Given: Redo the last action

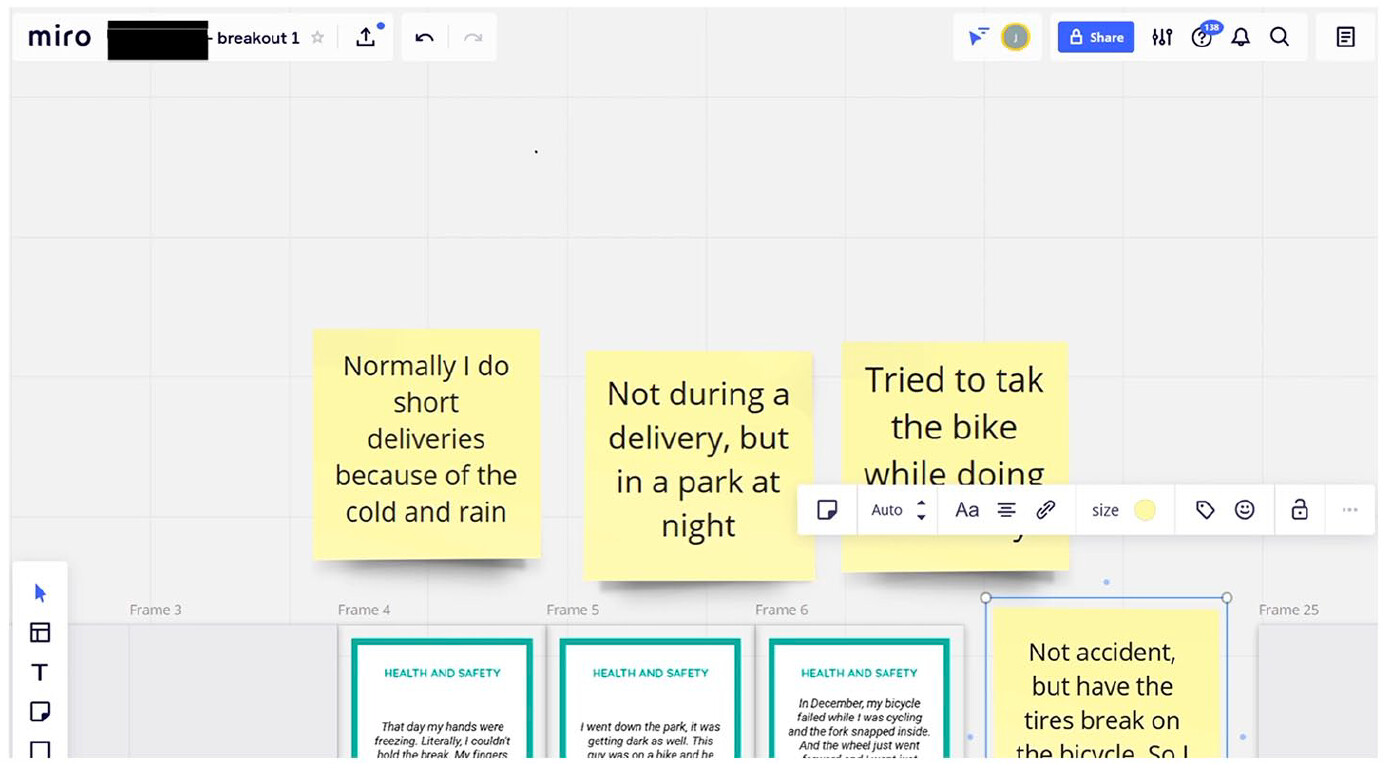Looking at the screenshot, I should click(473, 38).
